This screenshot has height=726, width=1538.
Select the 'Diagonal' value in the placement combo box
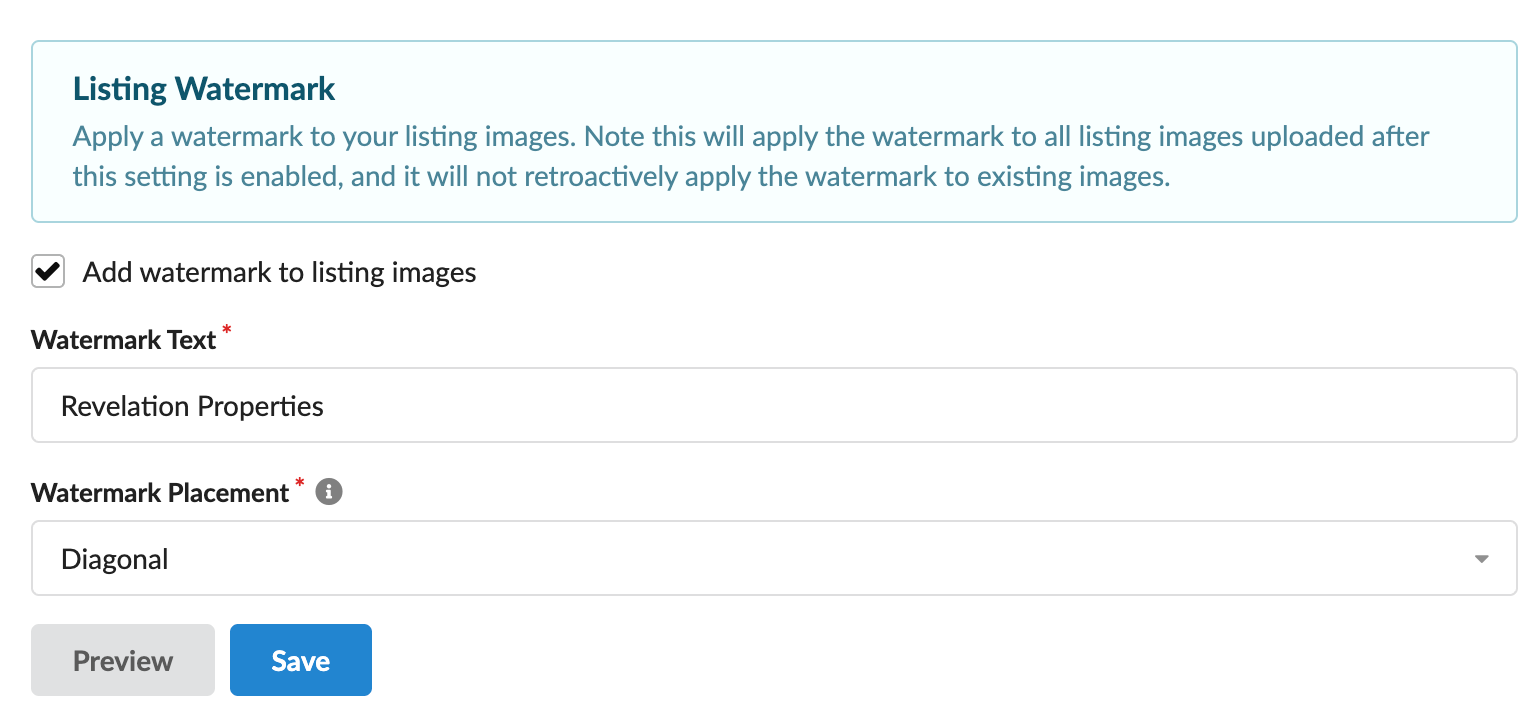click(x=115, y=559)
